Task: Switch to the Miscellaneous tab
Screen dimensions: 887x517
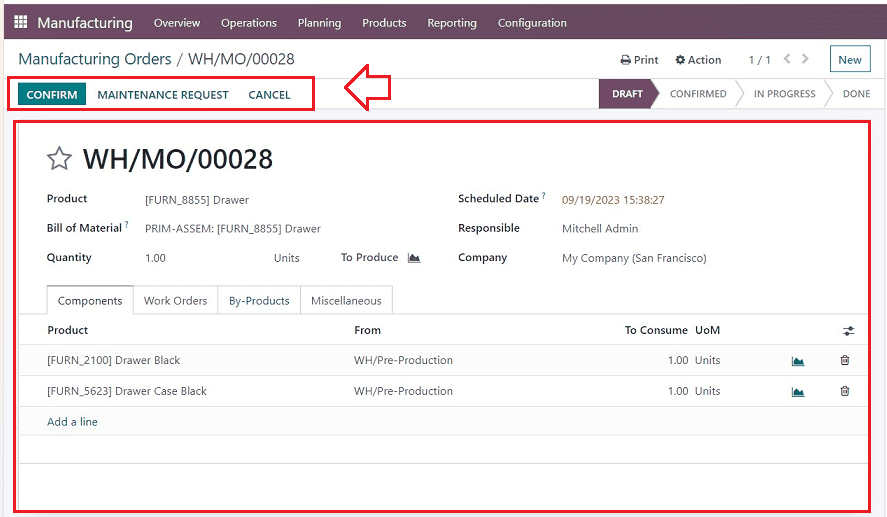Action: pos(346,300)
